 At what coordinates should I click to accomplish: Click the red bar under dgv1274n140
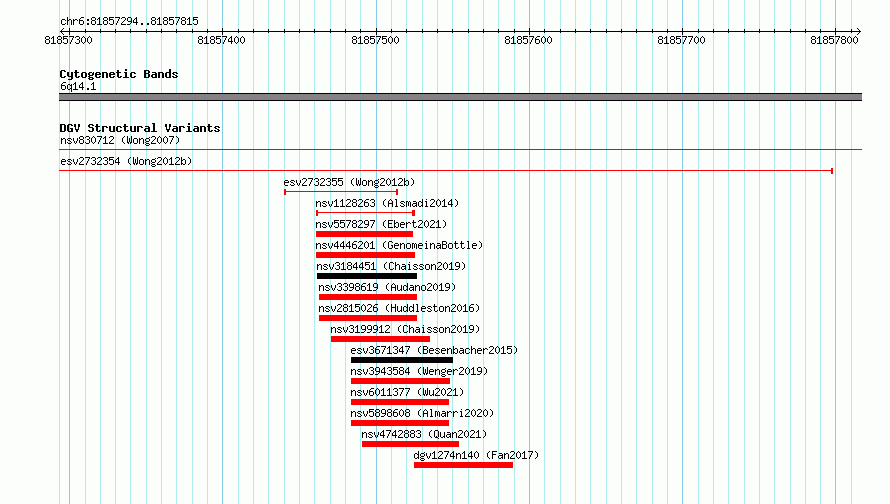pos(463,465)
